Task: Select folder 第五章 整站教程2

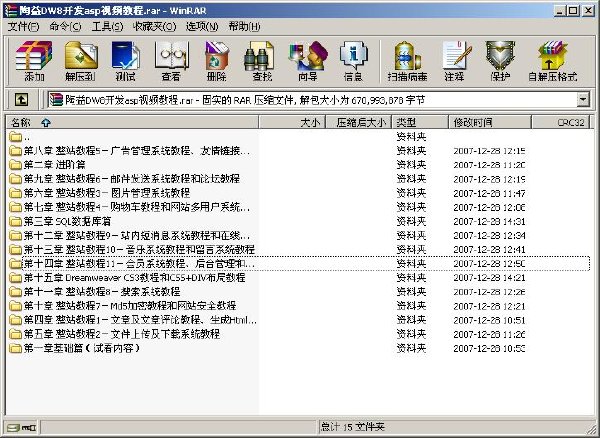Action: coord(114,334)
